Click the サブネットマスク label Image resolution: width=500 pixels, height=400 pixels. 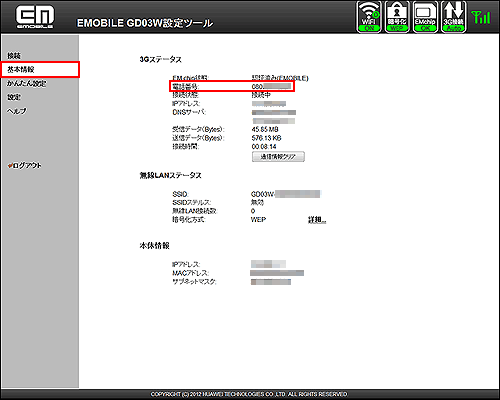(194, 282)
